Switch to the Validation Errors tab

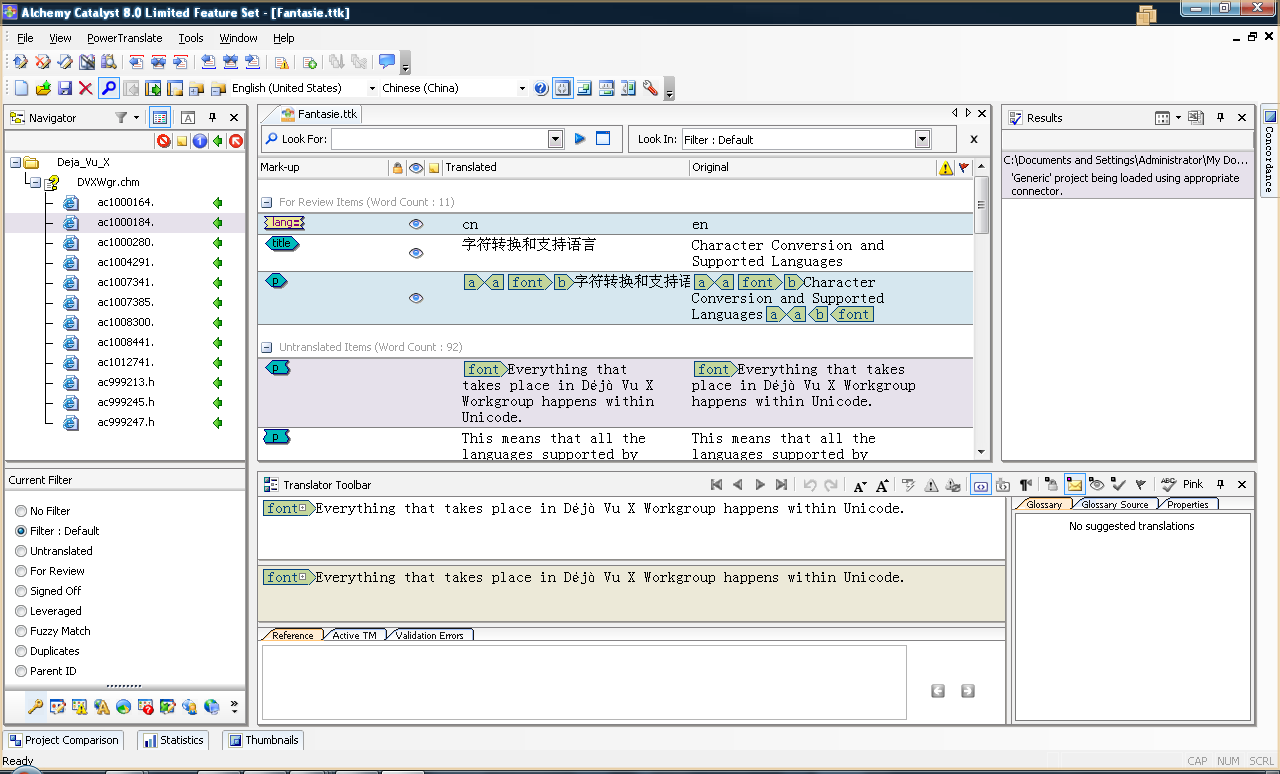(x=430, y=635)
